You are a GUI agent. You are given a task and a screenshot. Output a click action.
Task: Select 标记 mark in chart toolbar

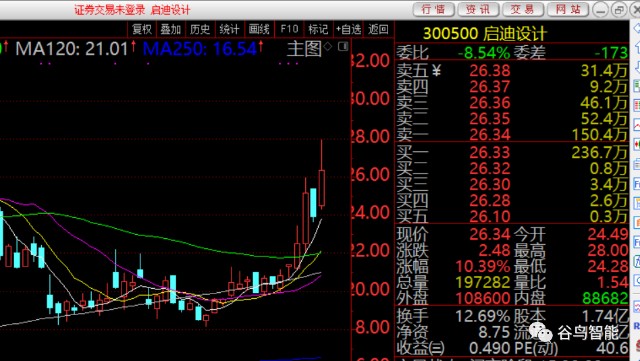click(318, 29)
